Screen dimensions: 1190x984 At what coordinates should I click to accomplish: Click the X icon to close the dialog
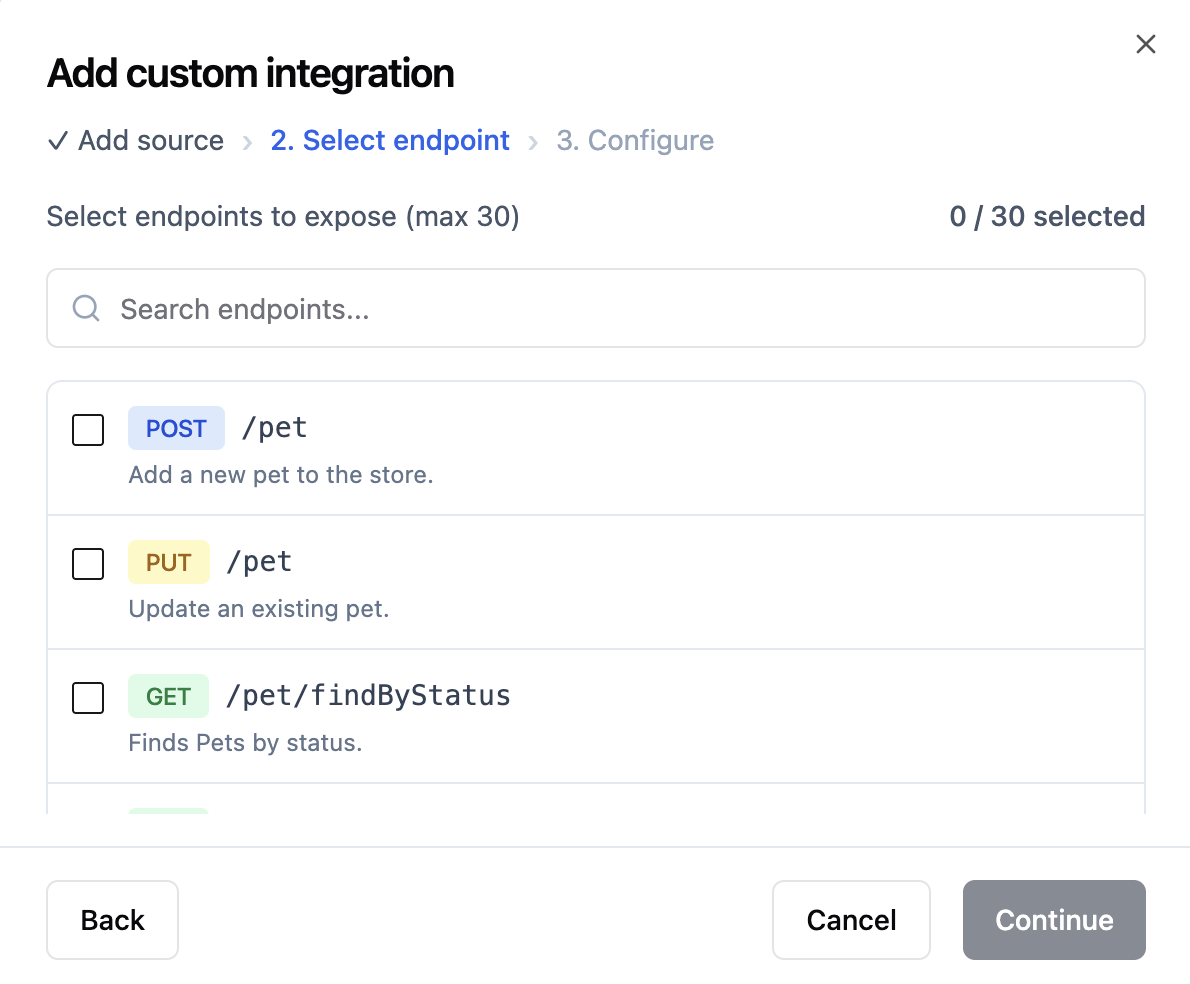point(1145,43)
